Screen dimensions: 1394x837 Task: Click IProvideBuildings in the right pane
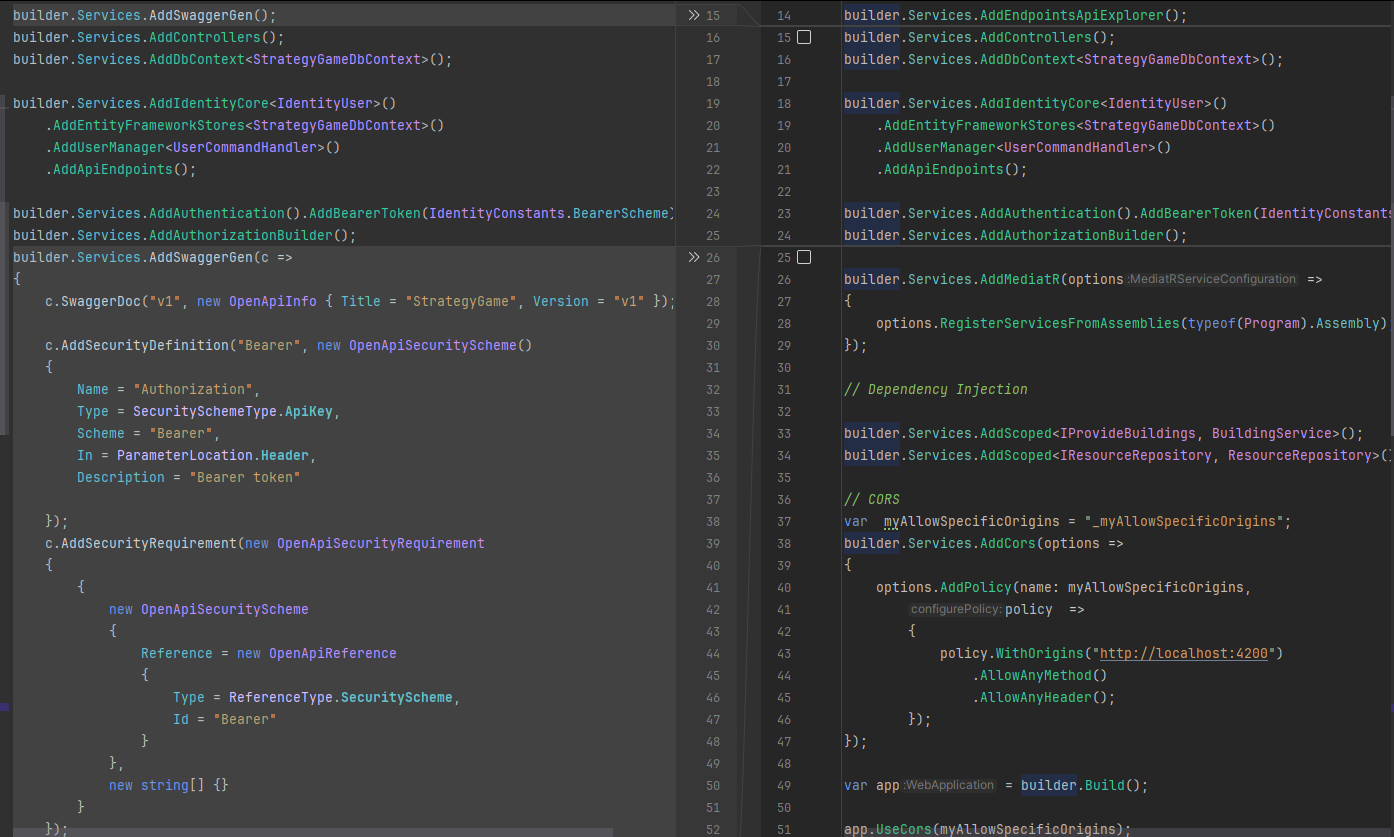[1127, 433]
